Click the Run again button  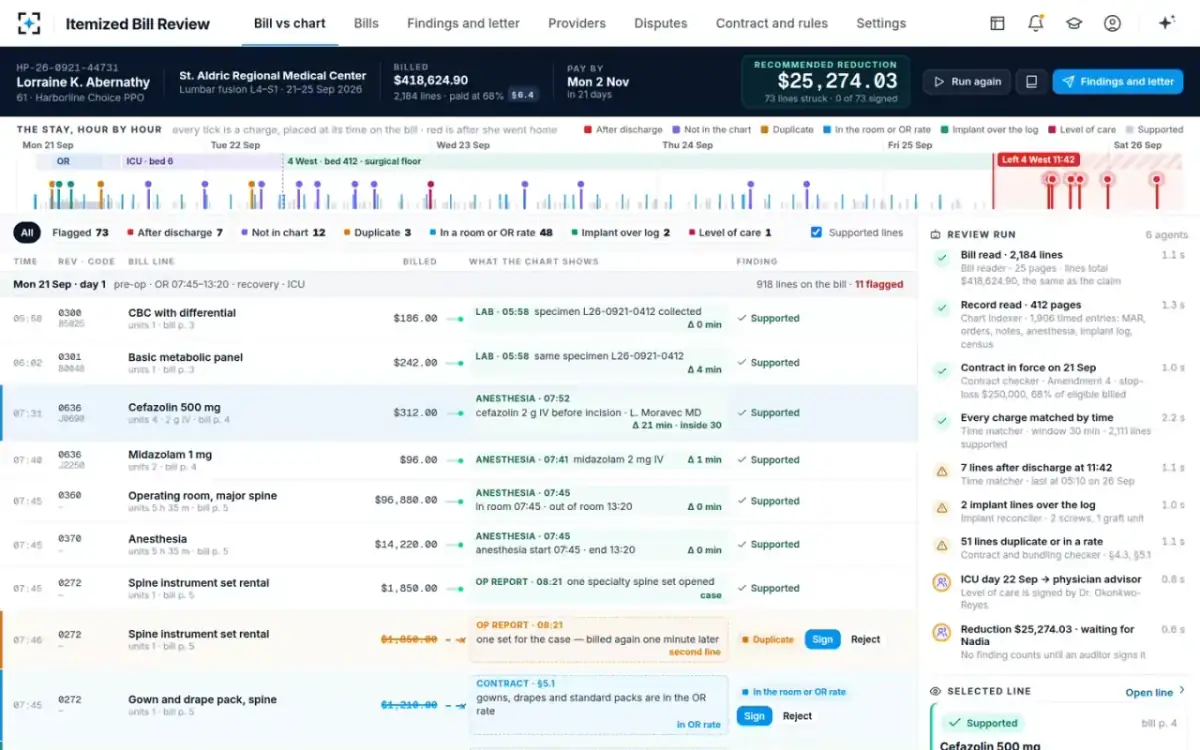(967, 82)
